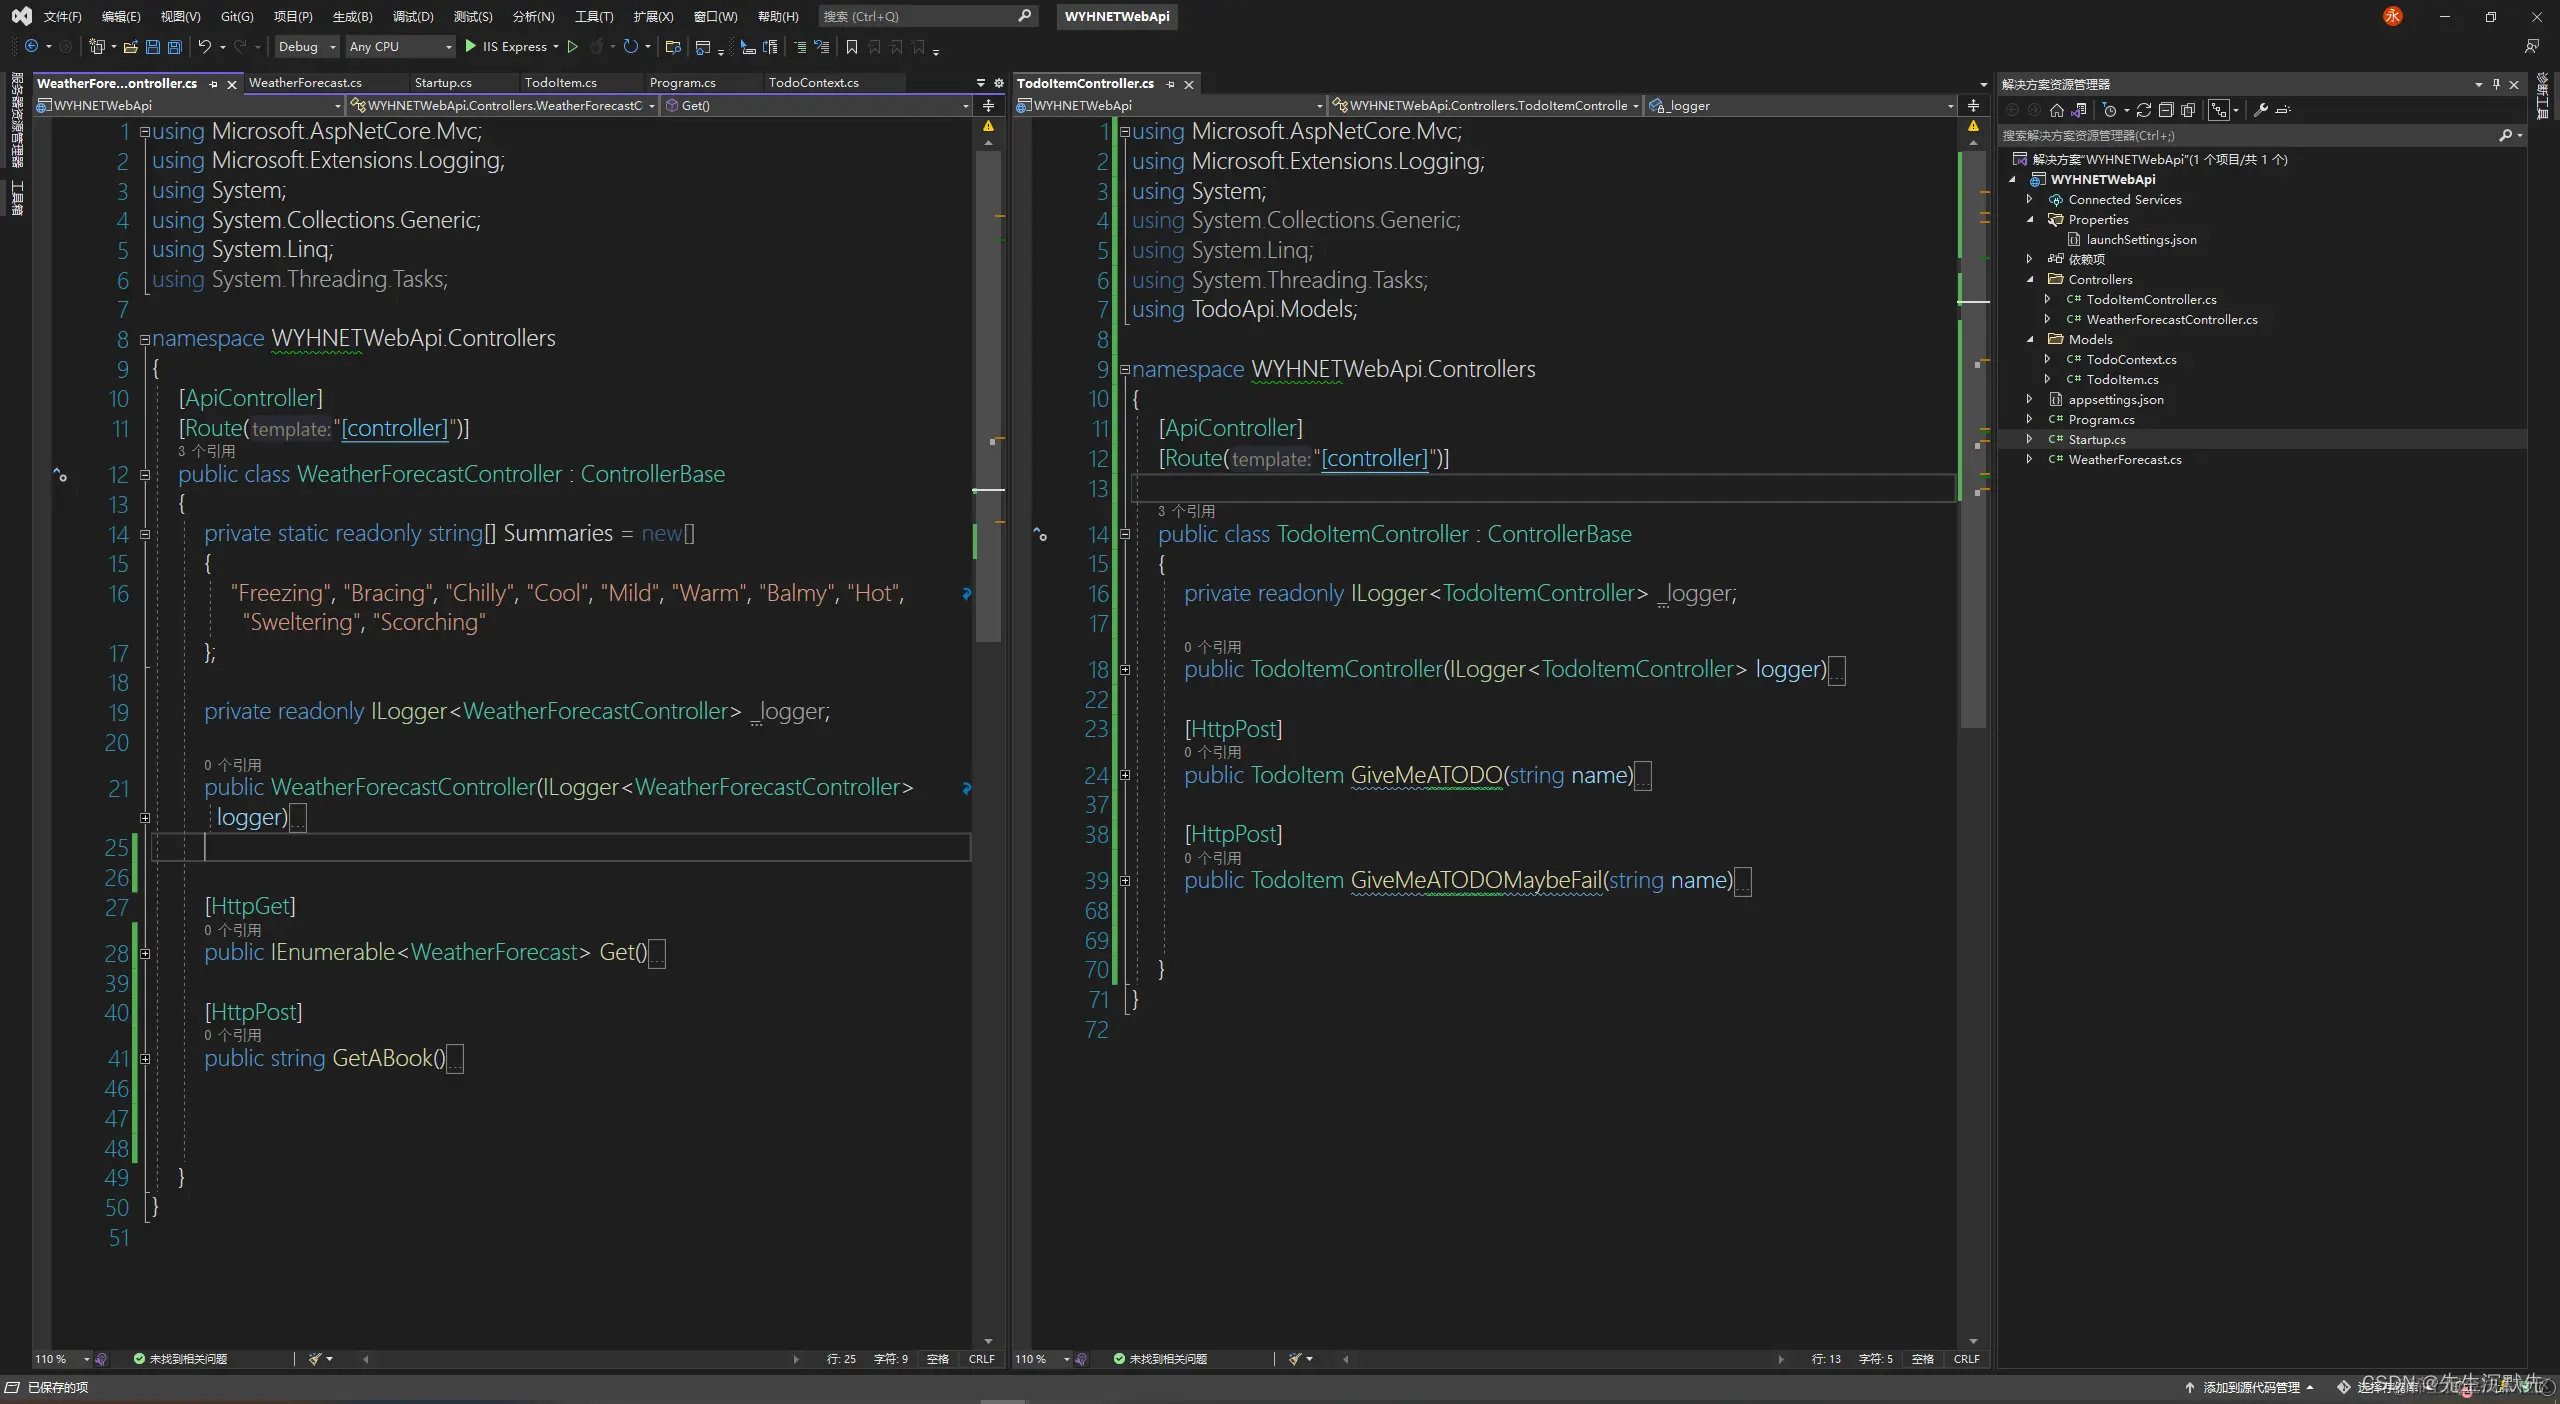Switch to the Startup.cs tab
2560x1404 pixels.
pos(443,83)
